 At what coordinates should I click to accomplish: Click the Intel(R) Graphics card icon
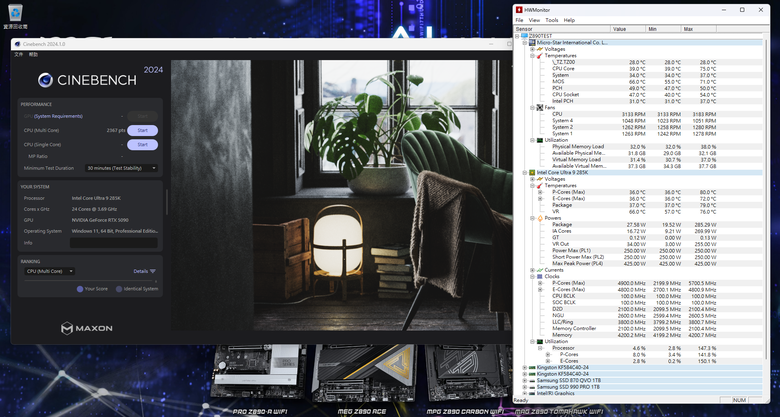[x=532, y=393]
